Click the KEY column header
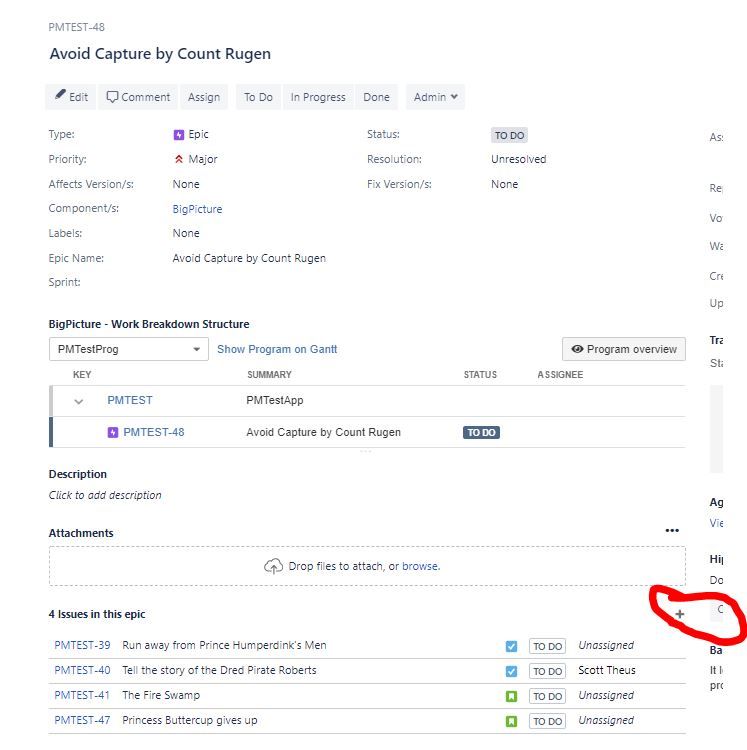This screenshot has height=750, width=747. (x=82, y=375)
